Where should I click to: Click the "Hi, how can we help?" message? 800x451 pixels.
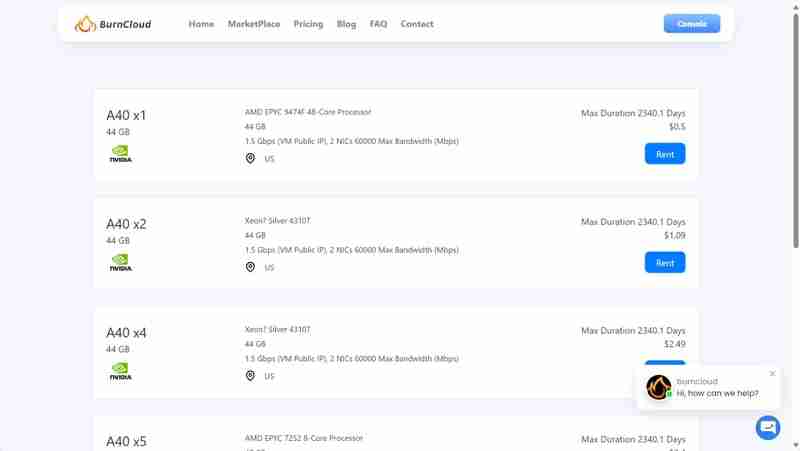[717, 393]
